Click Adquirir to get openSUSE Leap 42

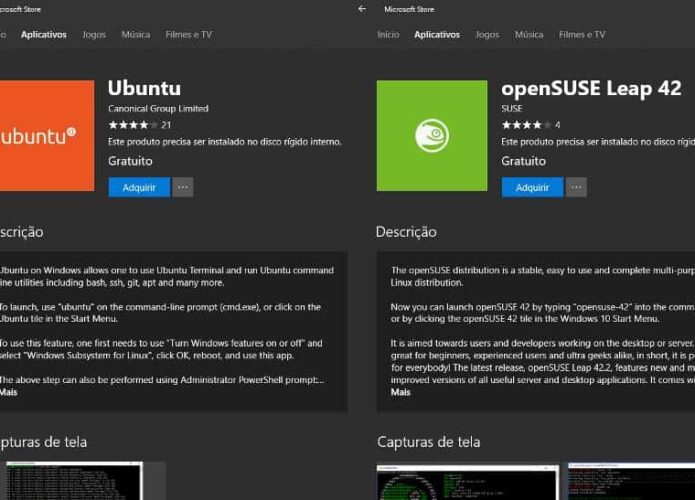(x=532, y=187)
